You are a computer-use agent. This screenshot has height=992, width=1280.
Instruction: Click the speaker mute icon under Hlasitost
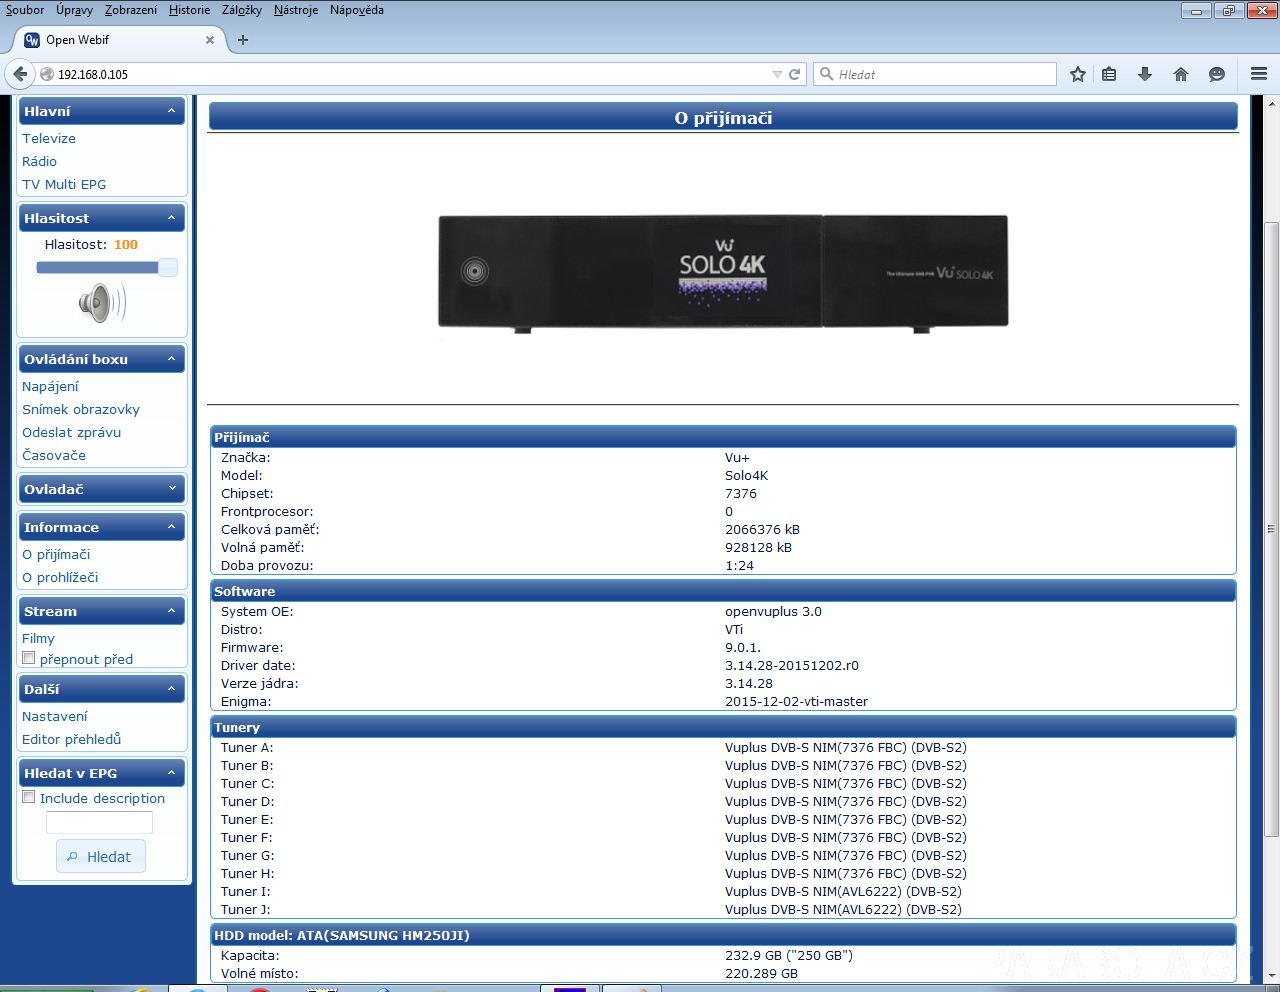coord(102,302)
